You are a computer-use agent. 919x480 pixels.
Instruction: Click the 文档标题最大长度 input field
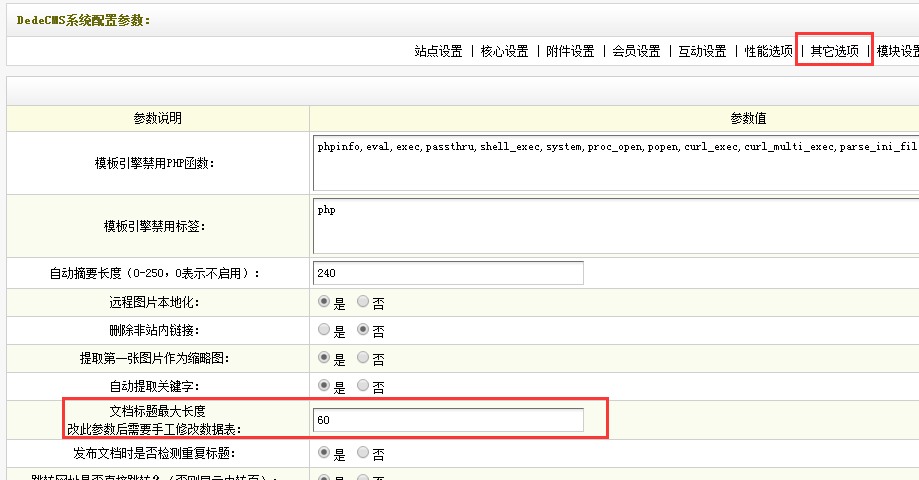pyautogui.click(x=448, y=420)
